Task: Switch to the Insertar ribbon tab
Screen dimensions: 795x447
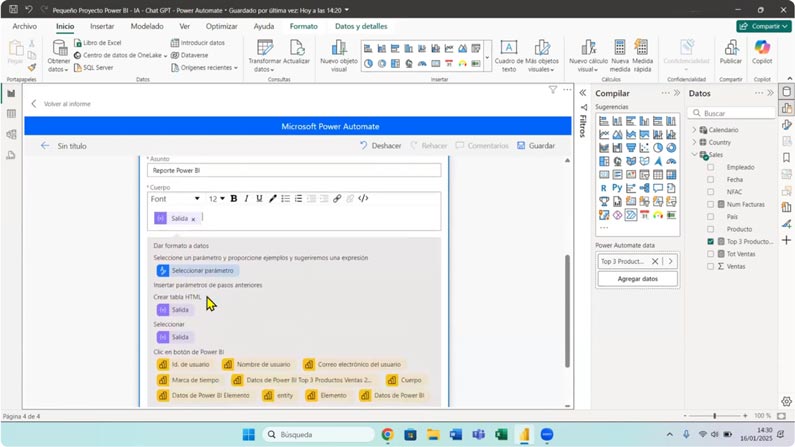Action: pos(102,27)
